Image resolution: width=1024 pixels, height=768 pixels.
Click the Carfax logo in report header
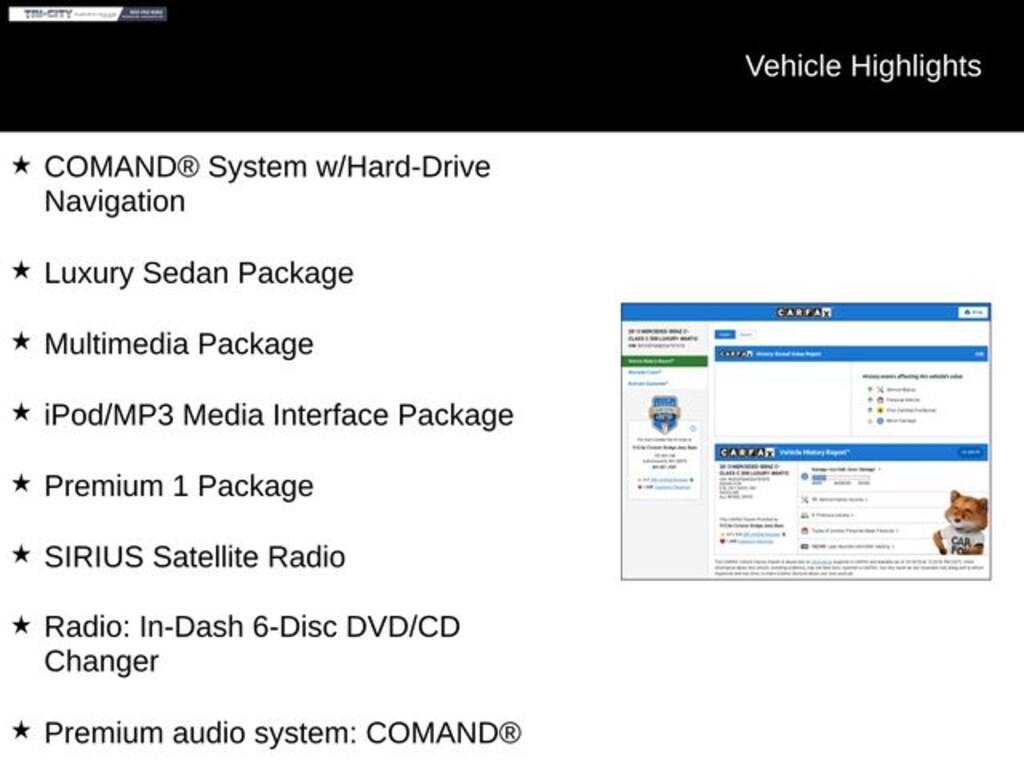pyautogui.click(x=804, y=312)
